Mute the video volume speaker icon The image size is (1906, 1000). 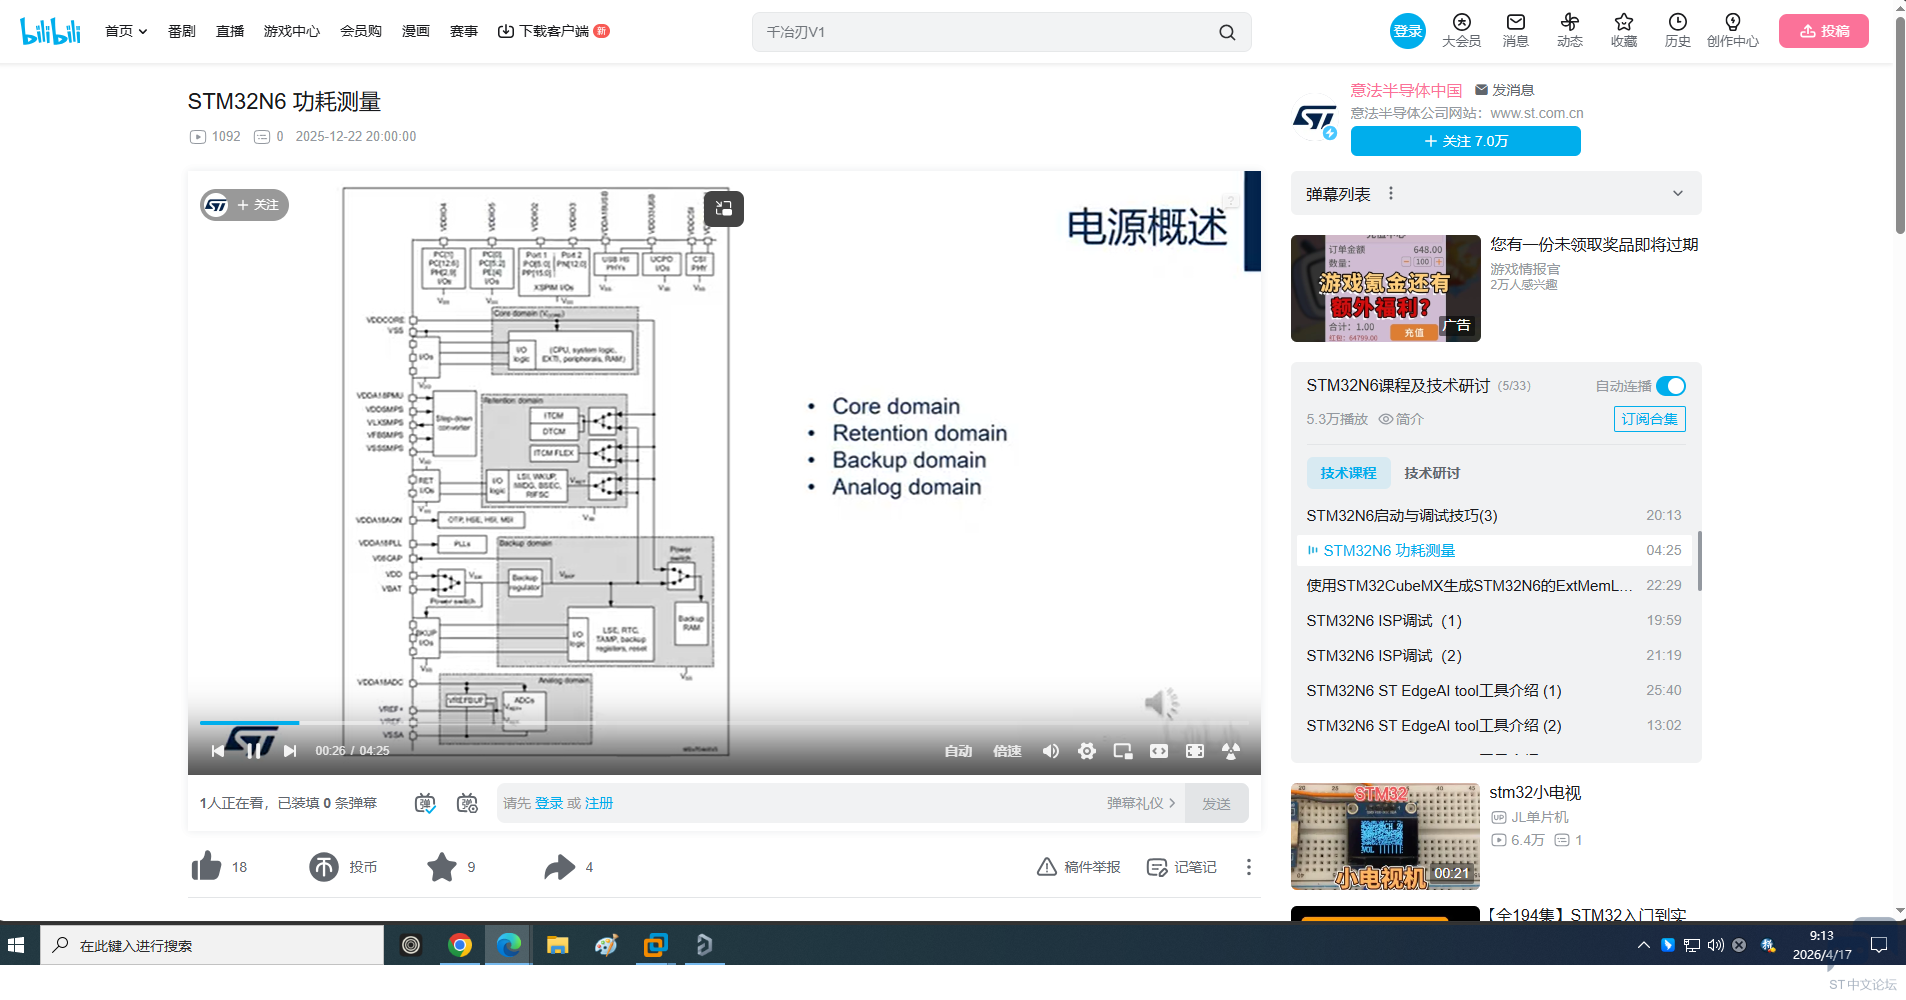click(1051, 751)
